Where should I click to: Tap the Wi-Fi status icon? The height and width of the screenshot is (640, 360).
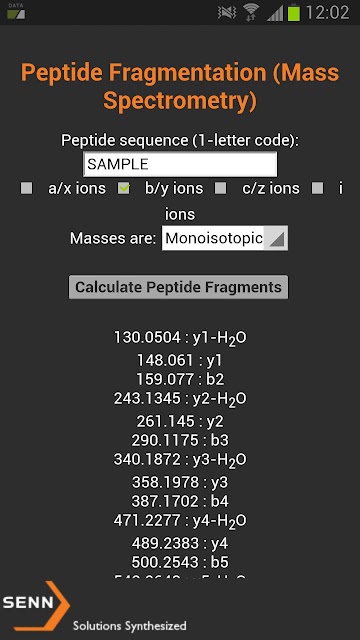251,13
